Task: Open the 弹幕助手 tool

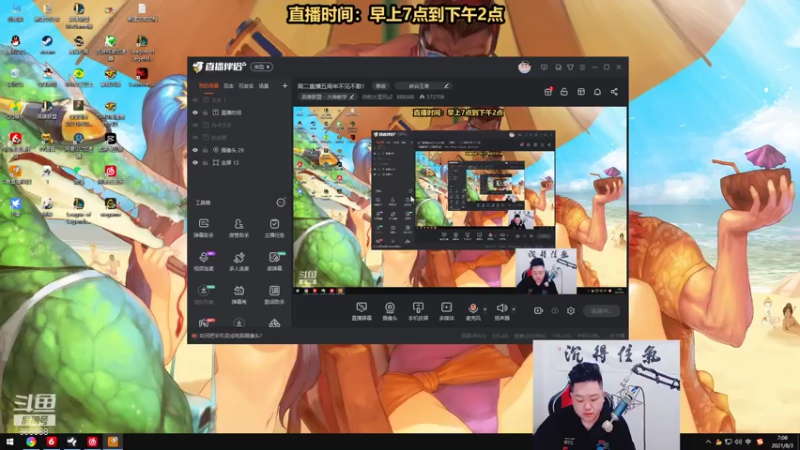Action: coord(204,228)
